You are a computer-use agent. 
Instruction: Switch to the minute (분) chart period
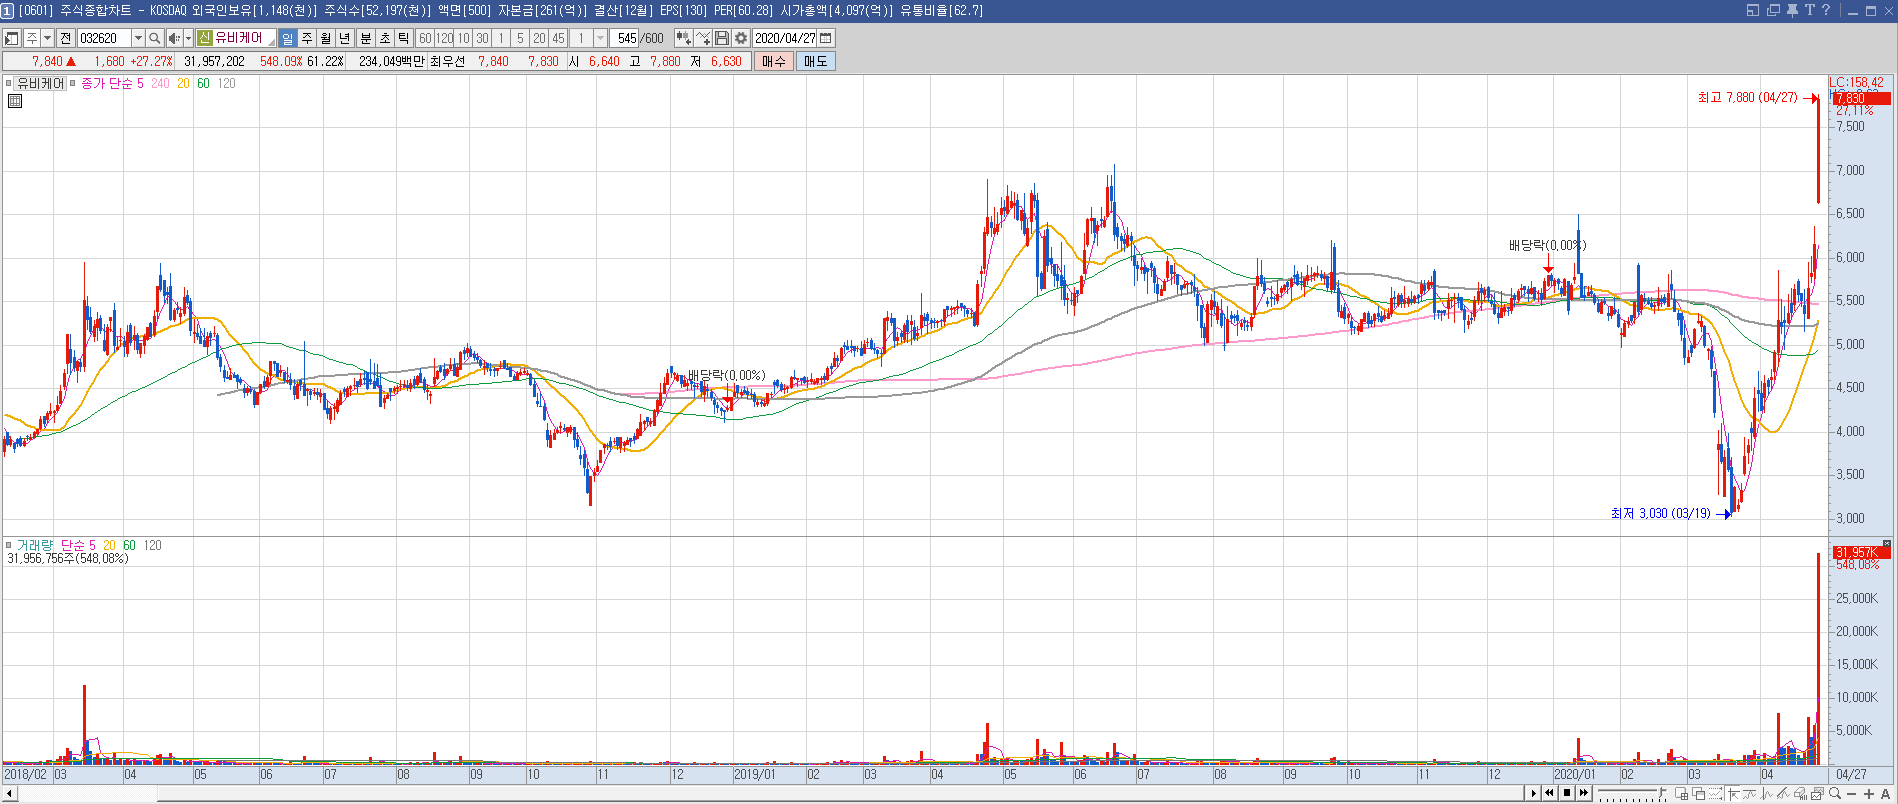point(365,38)
